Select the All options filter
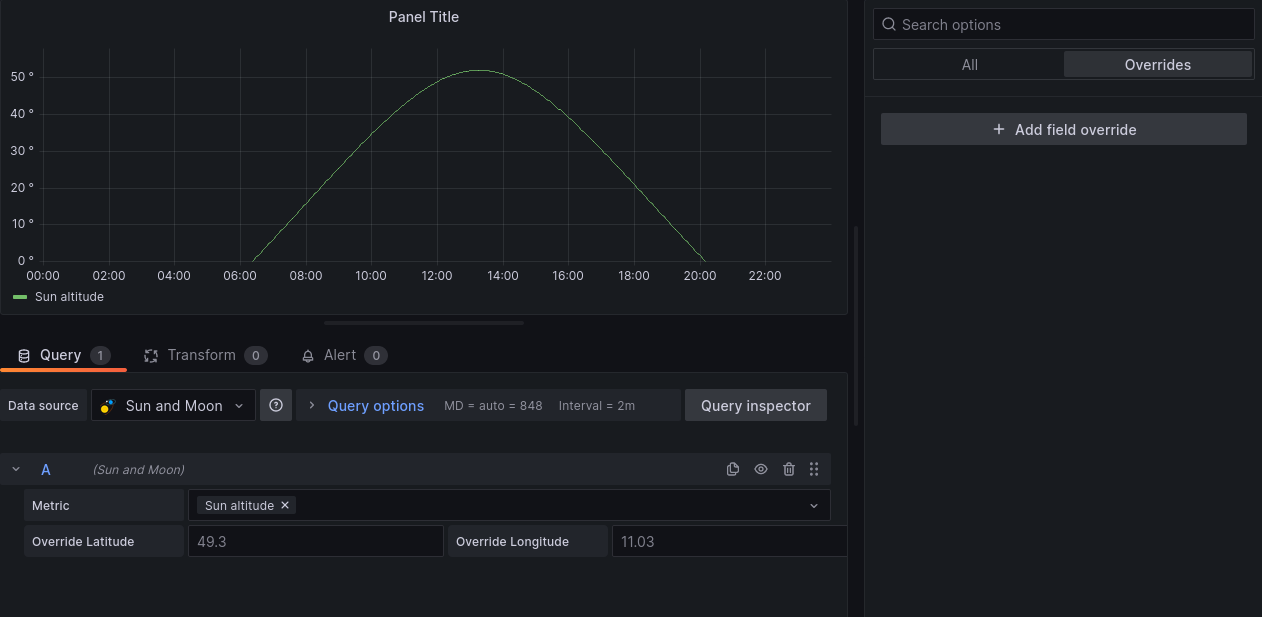 (x=969, y=65)
